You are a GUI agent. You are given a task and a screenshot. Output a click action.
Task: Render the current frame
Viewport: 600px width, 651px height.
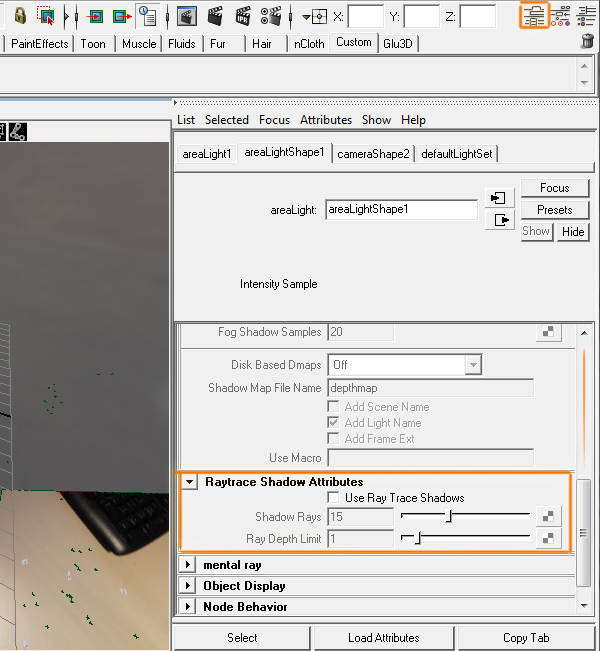coord(215,17)
